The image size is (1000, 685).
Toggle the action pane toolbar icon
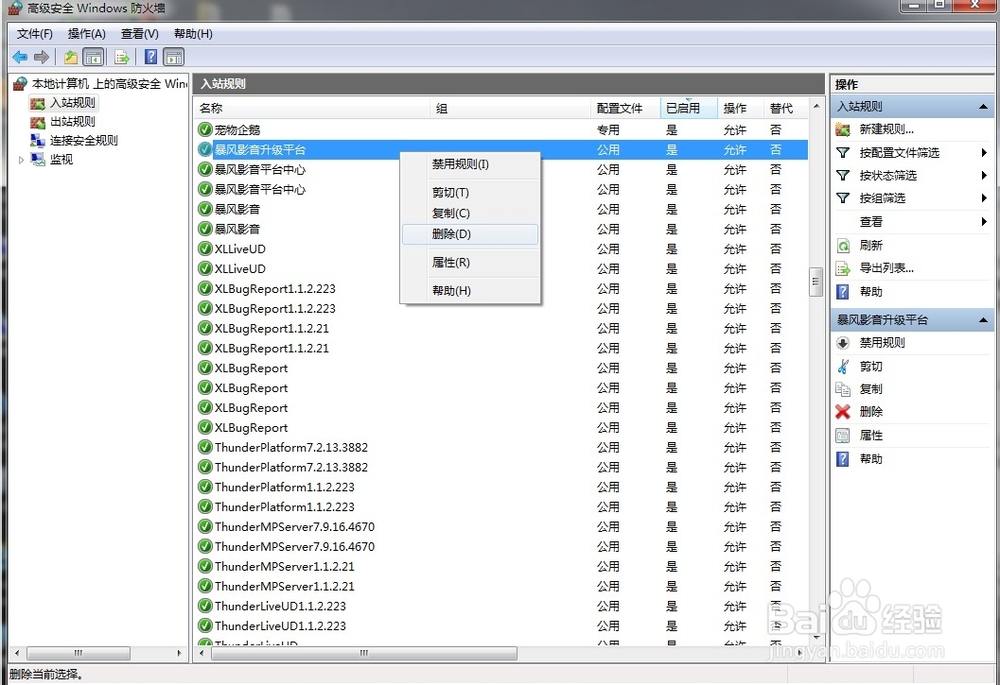(x=173, y=57)
